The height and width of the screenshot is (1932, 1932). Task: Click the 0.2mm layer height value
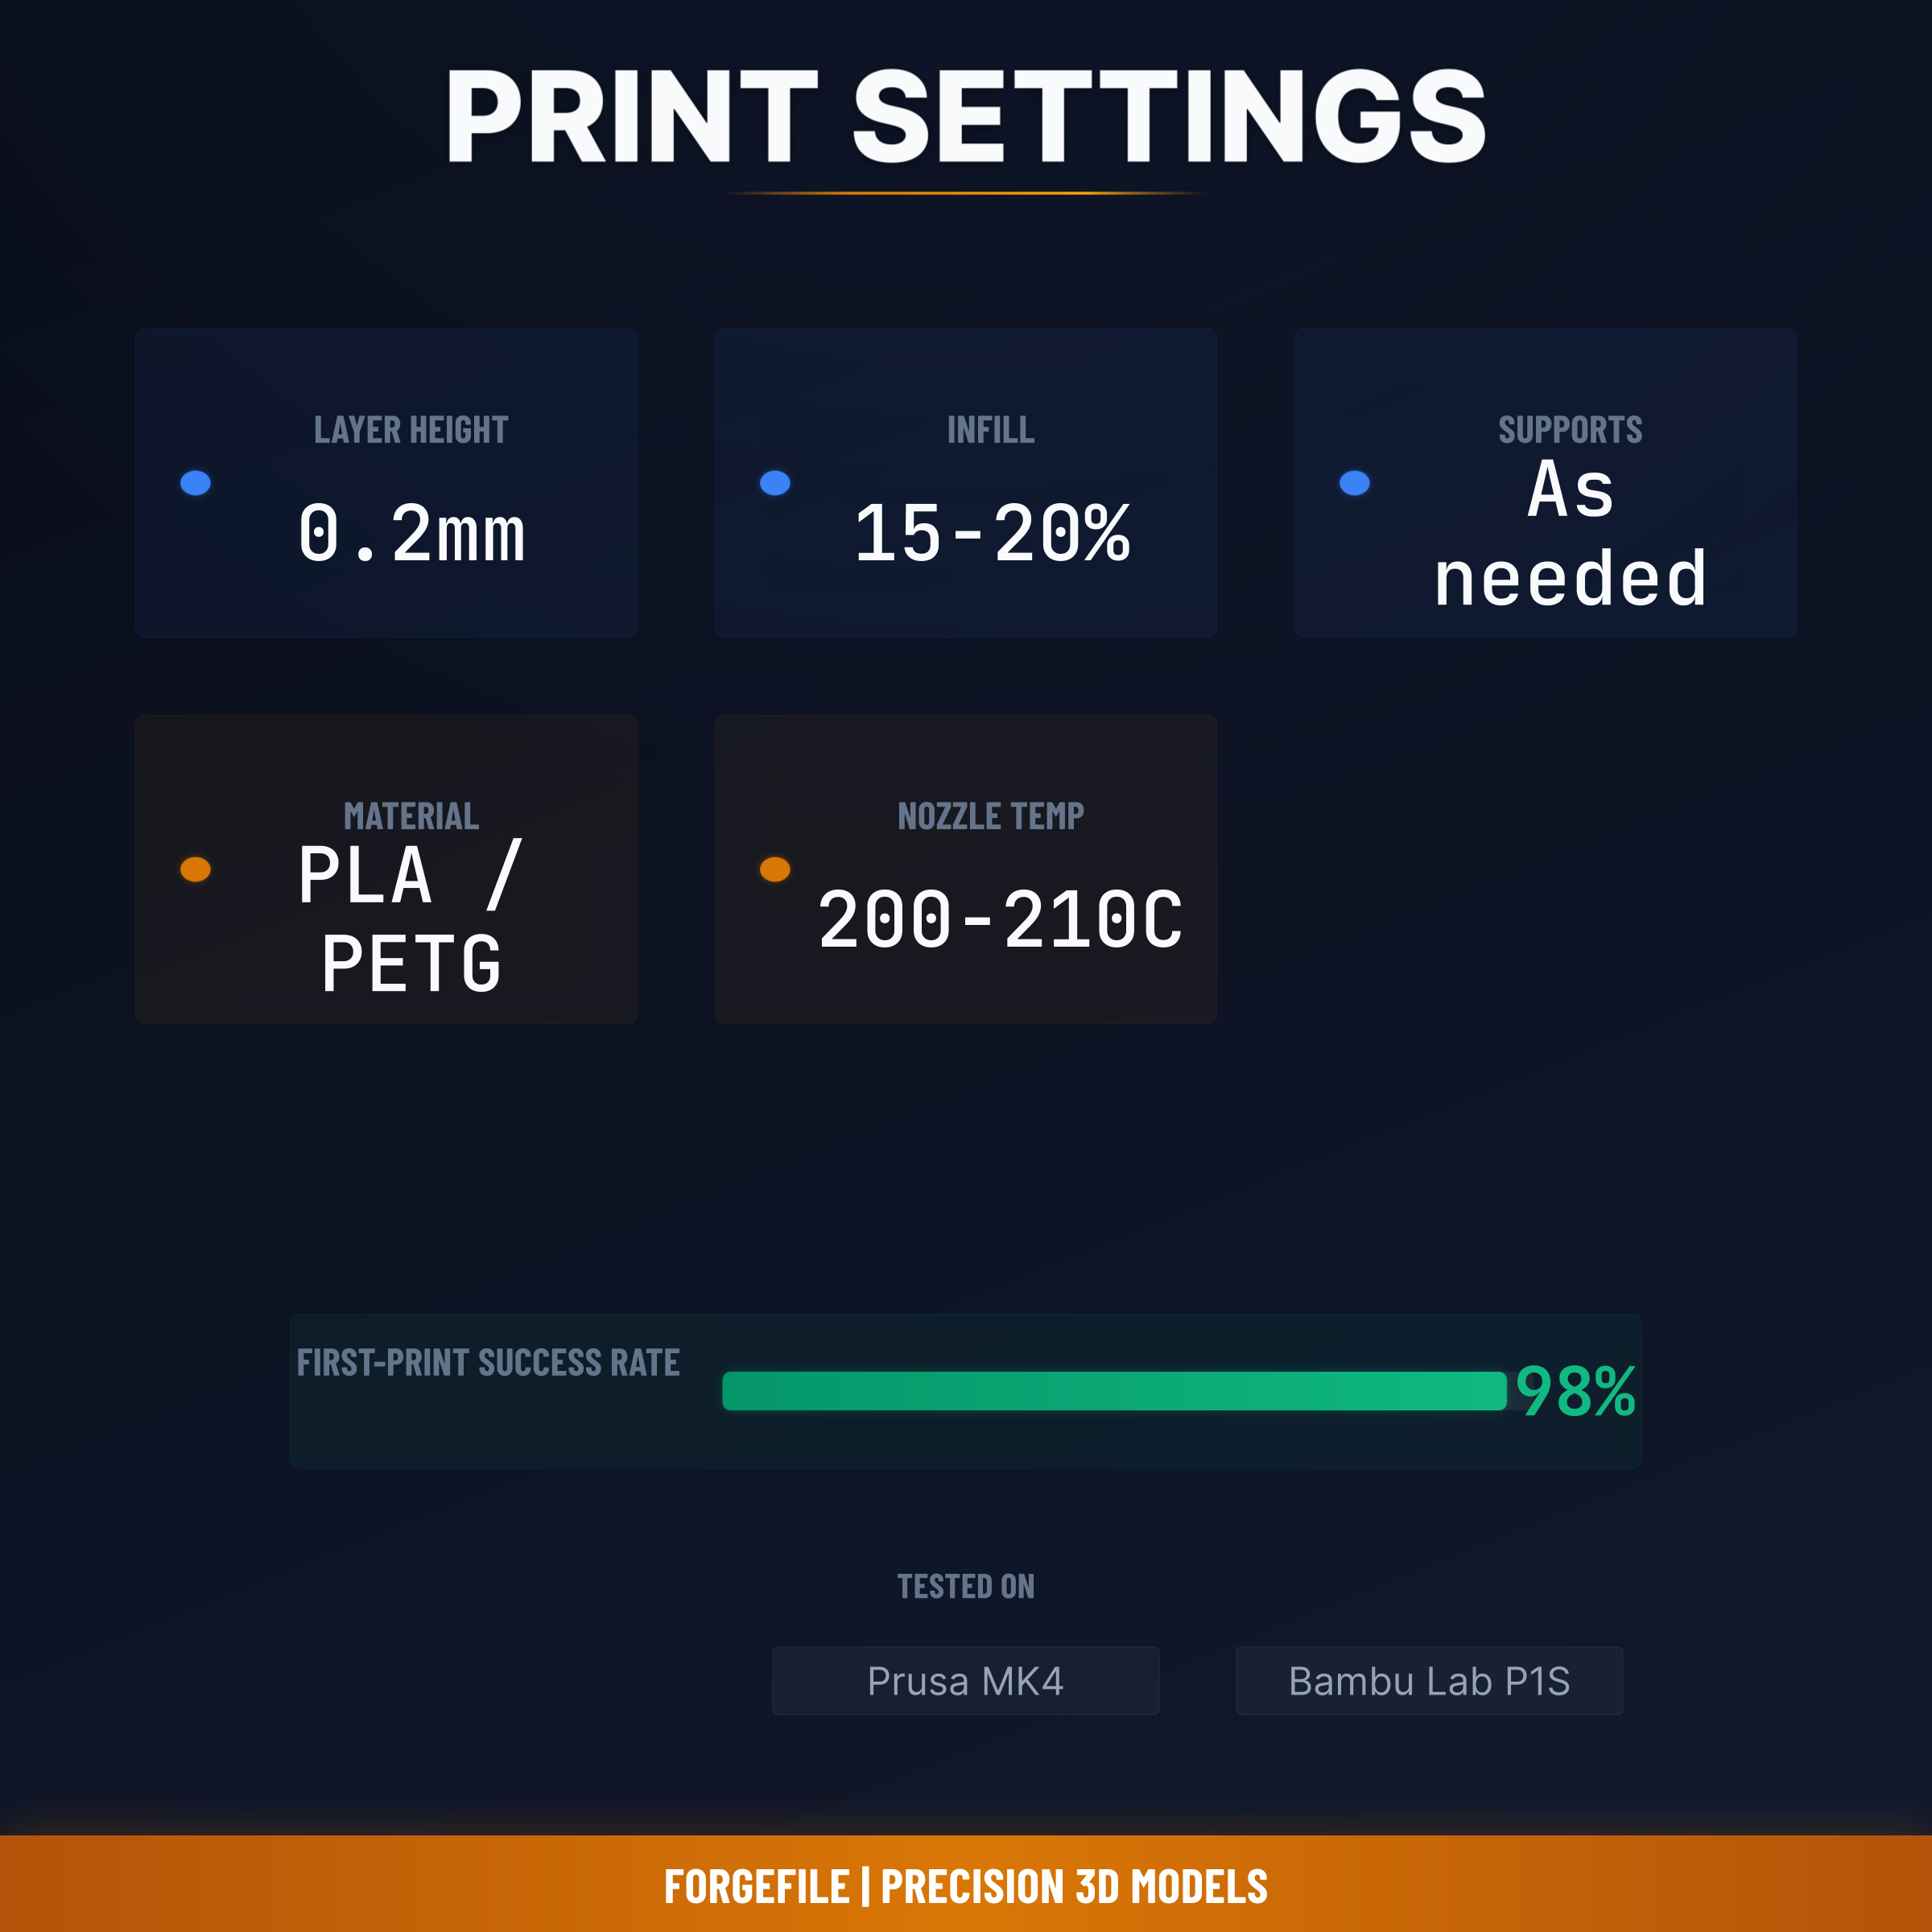(x=411, y=534)
